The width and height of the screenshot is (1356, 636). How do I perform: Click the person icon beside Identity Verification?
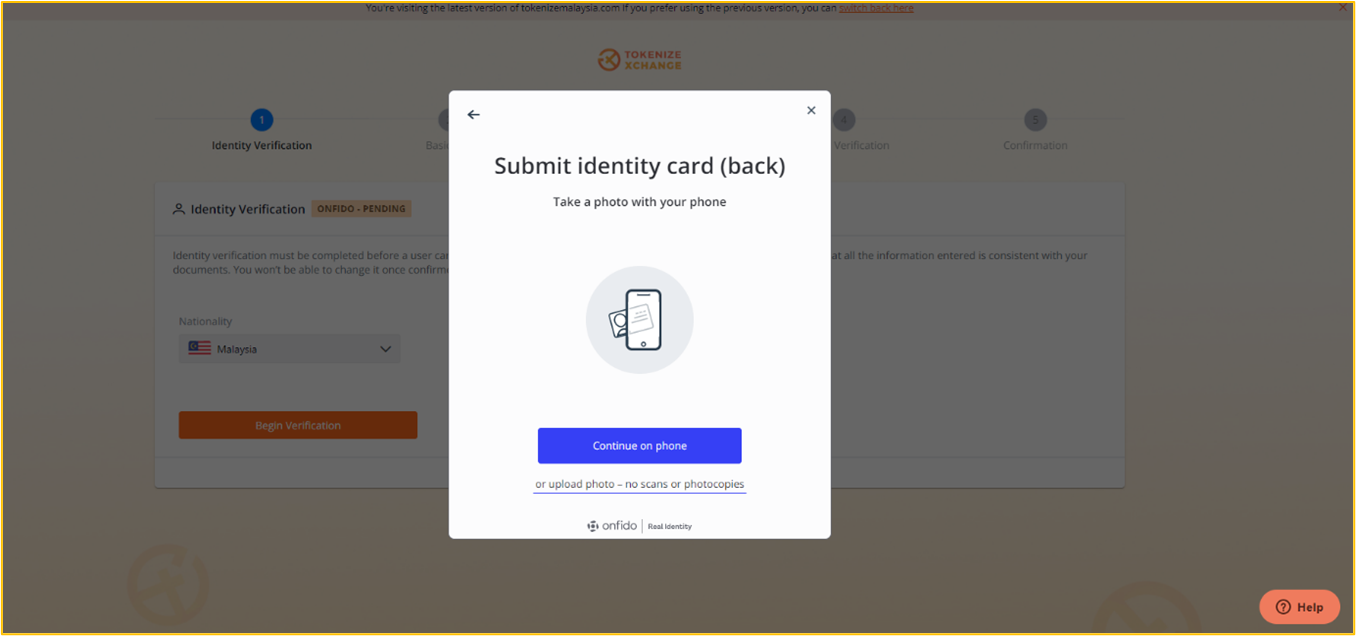pos(179,209)
